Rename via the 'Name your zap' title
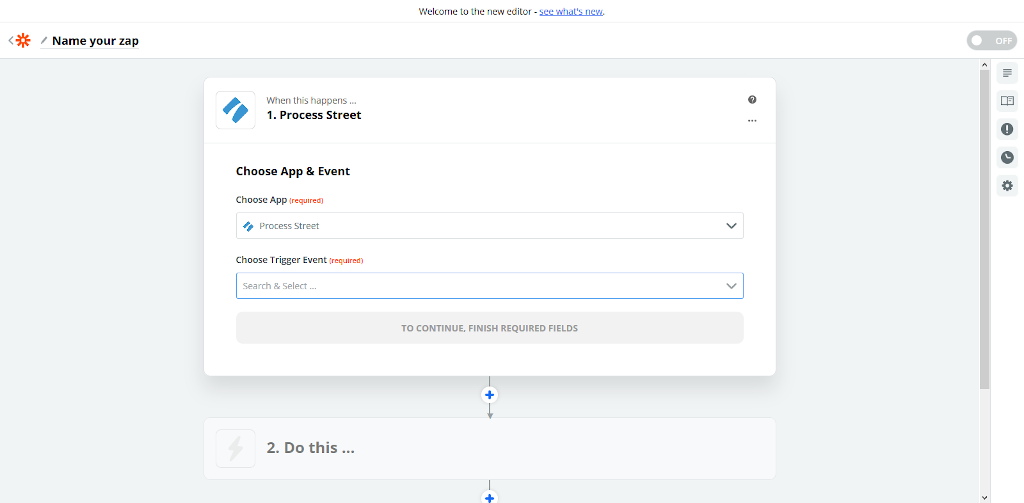Viewport: 1024px width, 503px height. (x=95, y=41)
